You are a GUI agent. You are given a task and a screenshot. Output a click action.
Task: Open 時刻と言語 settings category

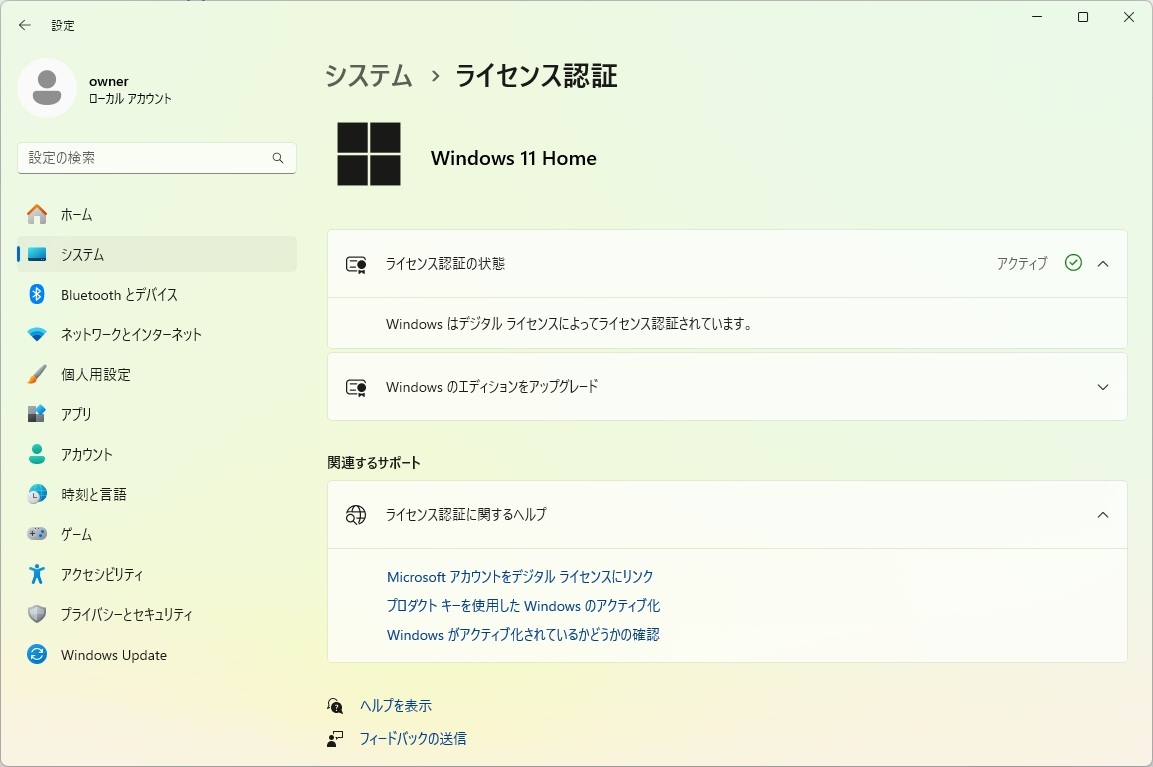pyautogui.click(x=157, y=494)
